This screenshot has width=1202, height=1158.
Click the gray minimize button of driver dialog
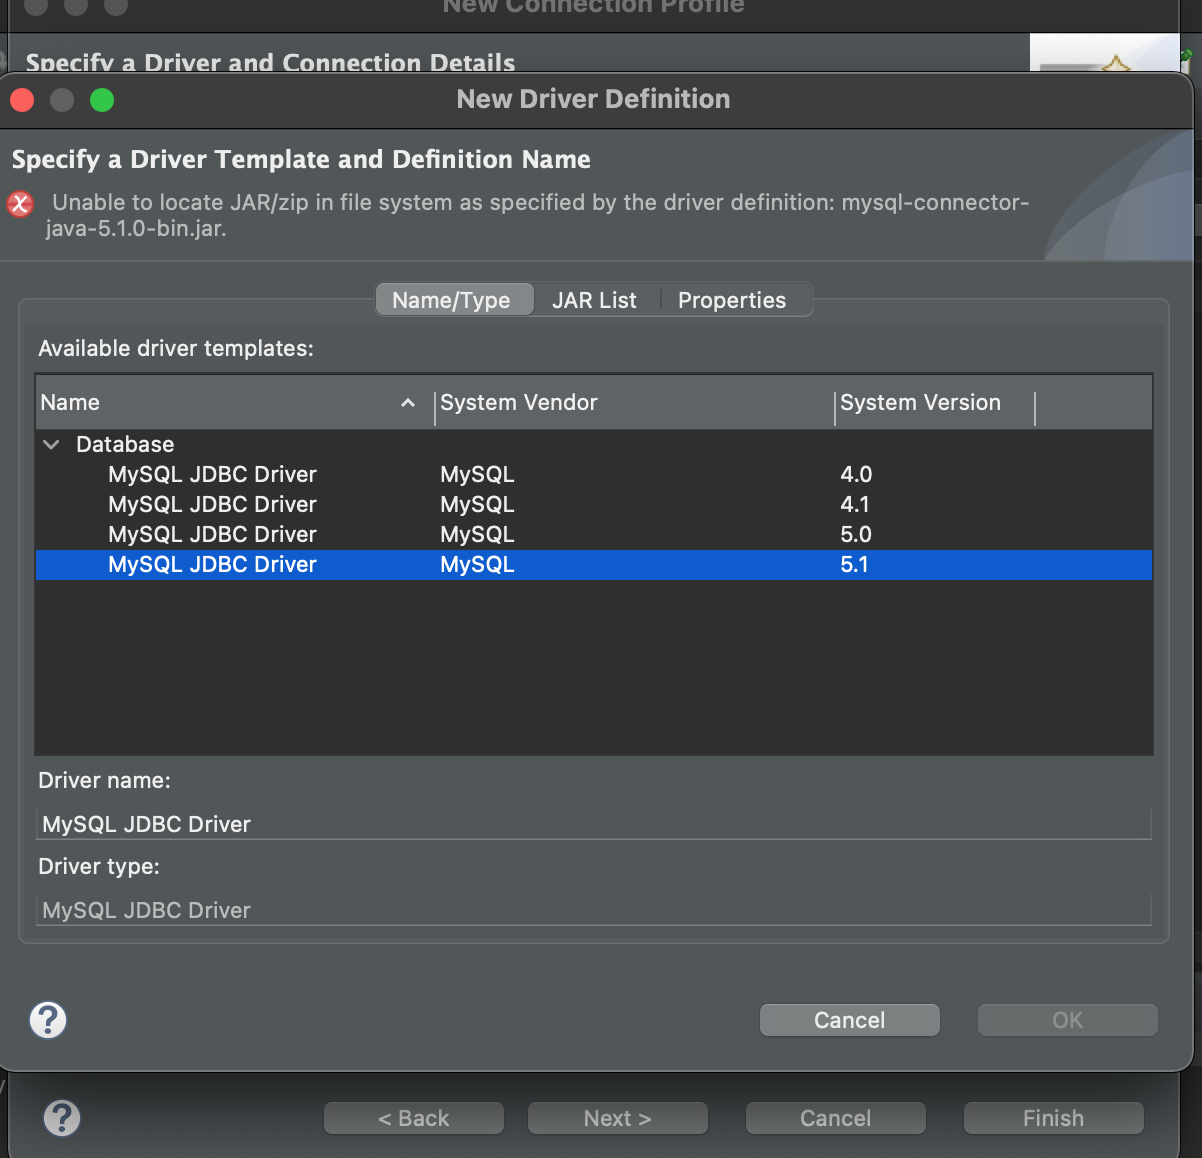62,100
